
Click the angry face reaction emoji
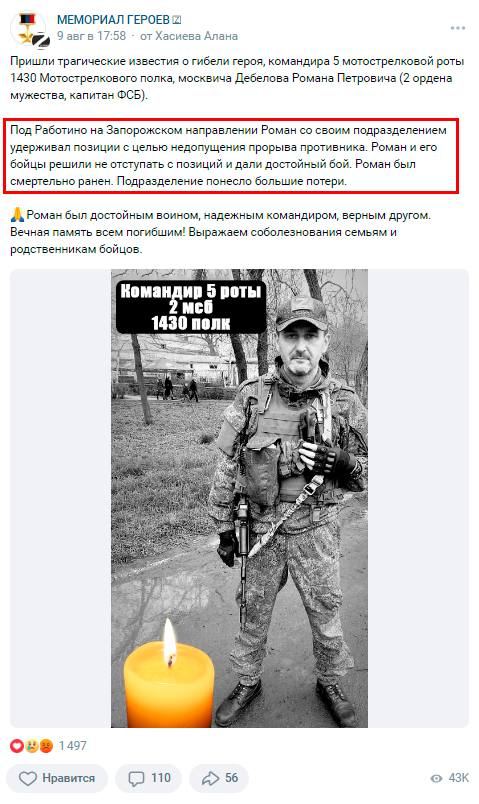click(x=46, y=746)
